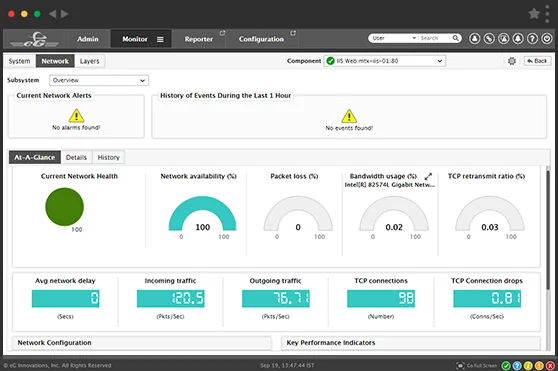Switch to the Layers tab

point(90,61)
